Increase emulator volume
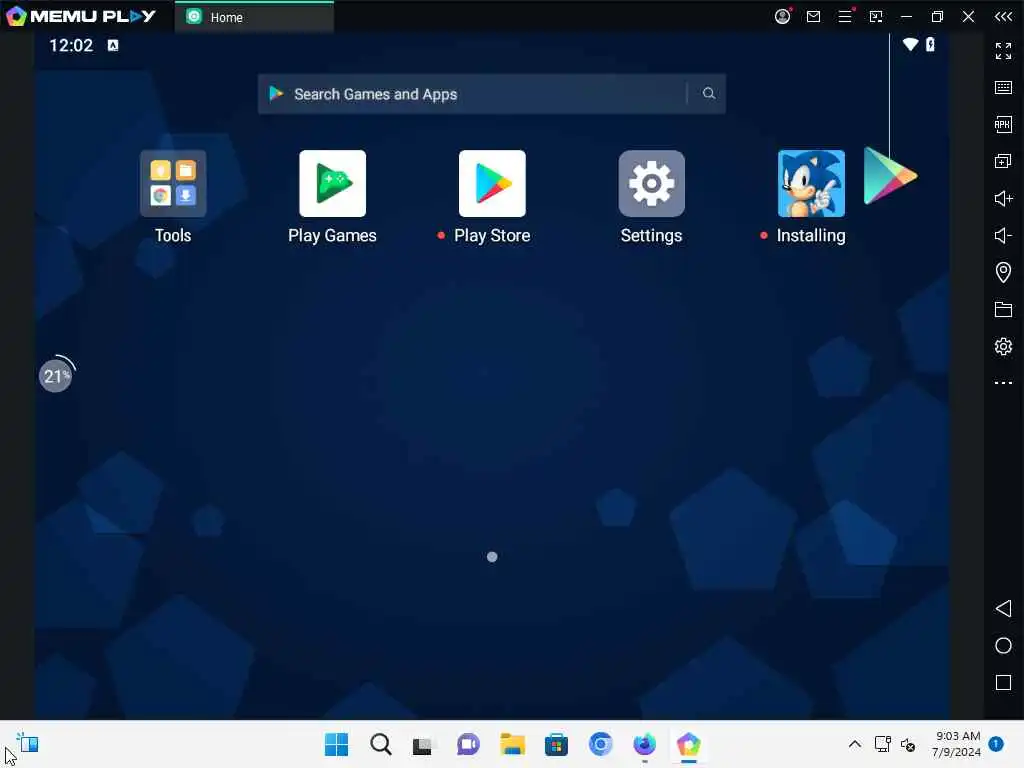This screenshot has height=768, width=1024. pos(1003,198)
